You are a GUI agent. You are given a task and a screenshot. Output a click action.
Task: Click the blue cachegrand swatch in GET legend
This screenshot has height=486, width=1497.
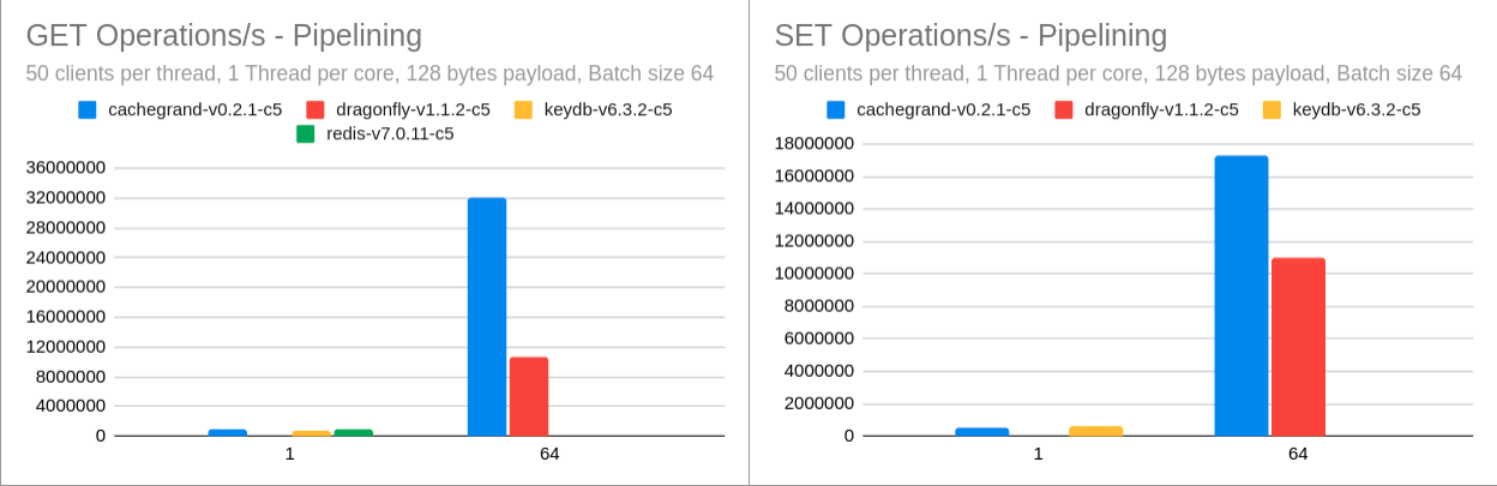point(88,110)
